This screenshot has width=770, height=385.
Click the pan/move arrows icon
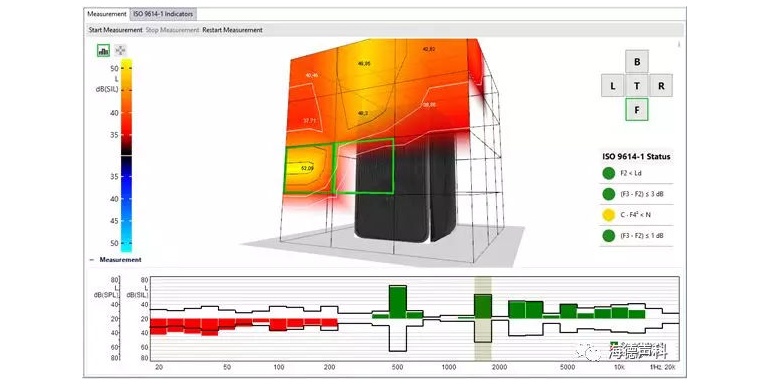click(x=120, y=50)
